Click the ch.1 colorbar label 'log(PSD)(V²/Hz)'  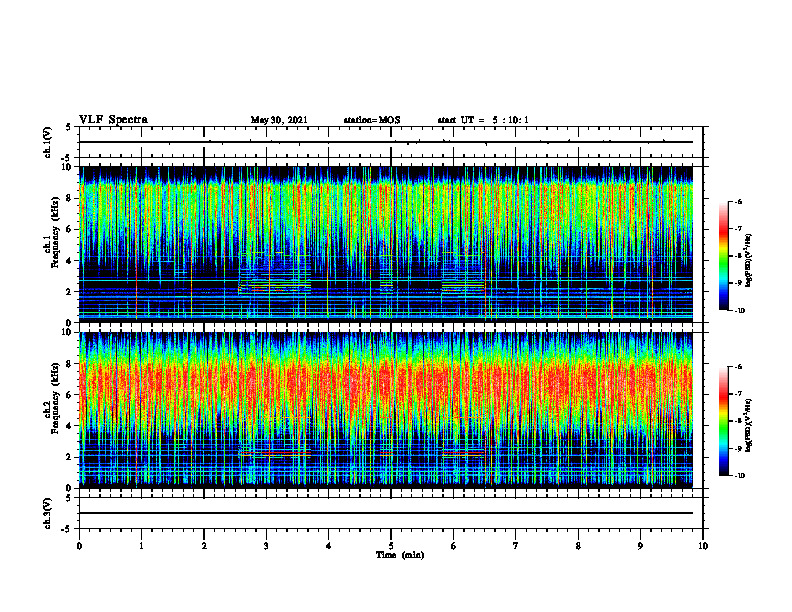749,261
